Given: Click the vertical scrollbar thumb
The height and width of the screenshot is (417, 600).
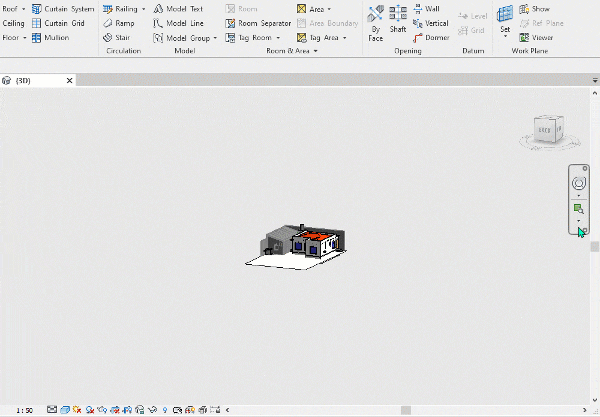Looking at the screenshot, I should coord(594,246).
